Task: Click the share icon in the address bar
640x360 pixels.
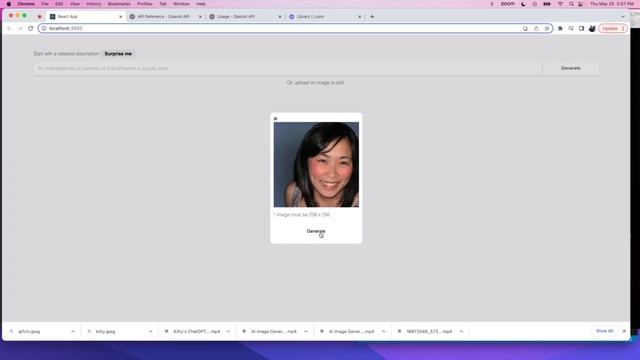Action: tap(536, 29)
